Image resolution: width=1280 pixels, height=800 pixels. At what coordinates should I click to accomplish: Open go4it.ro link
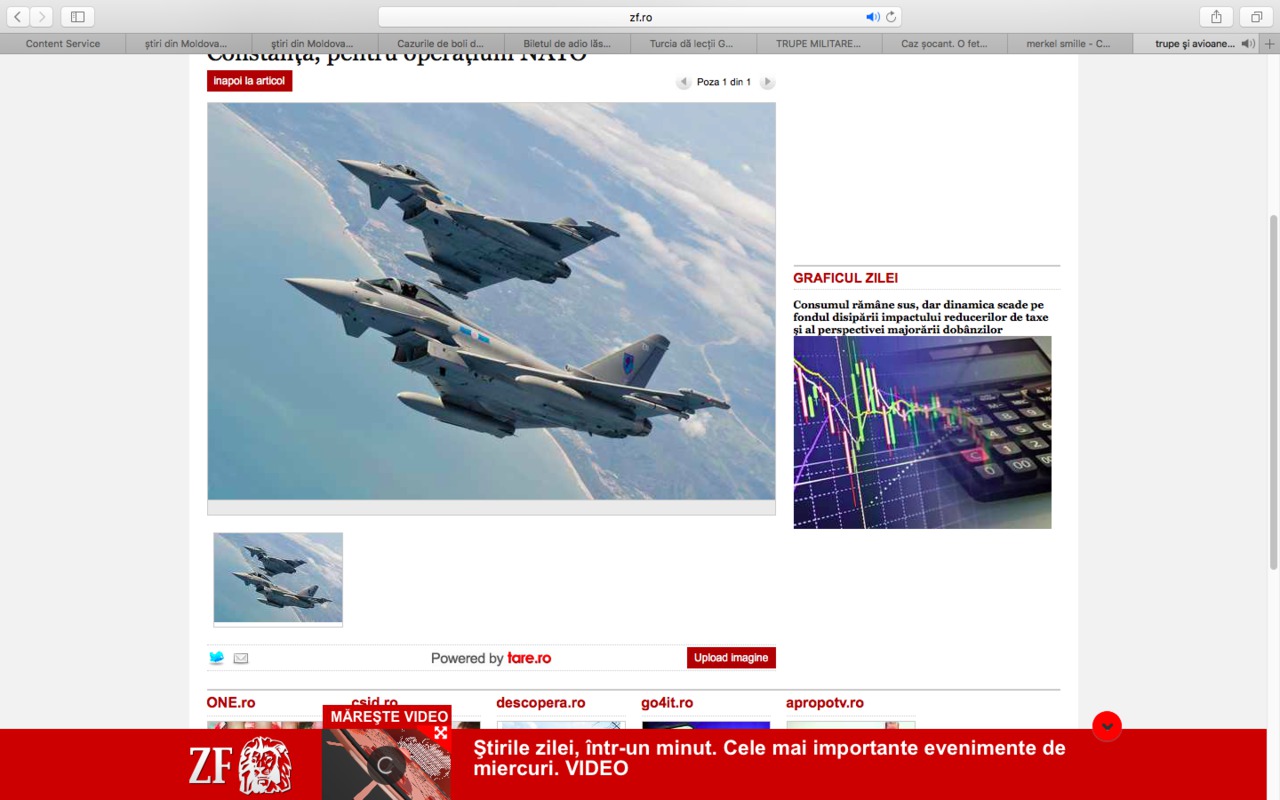[x=667, y=703]
